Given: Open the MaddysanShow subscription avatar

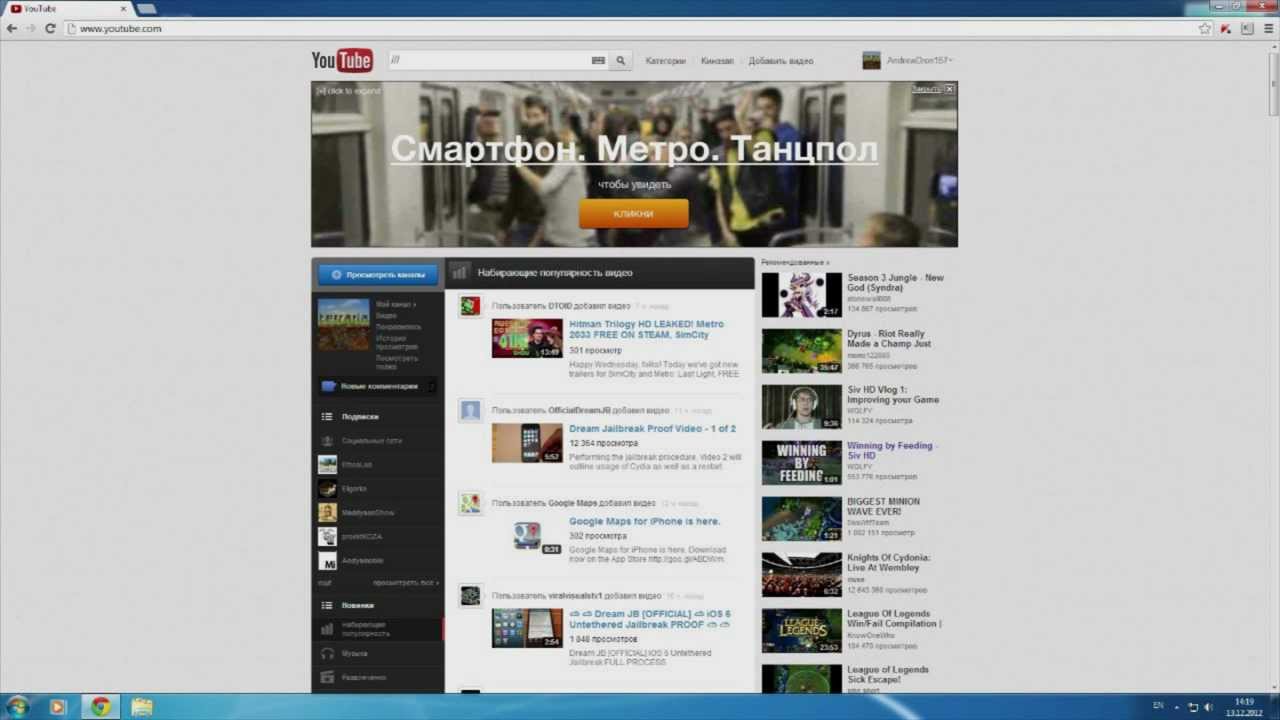Looking at the screenshot, I should click(327, 513).
